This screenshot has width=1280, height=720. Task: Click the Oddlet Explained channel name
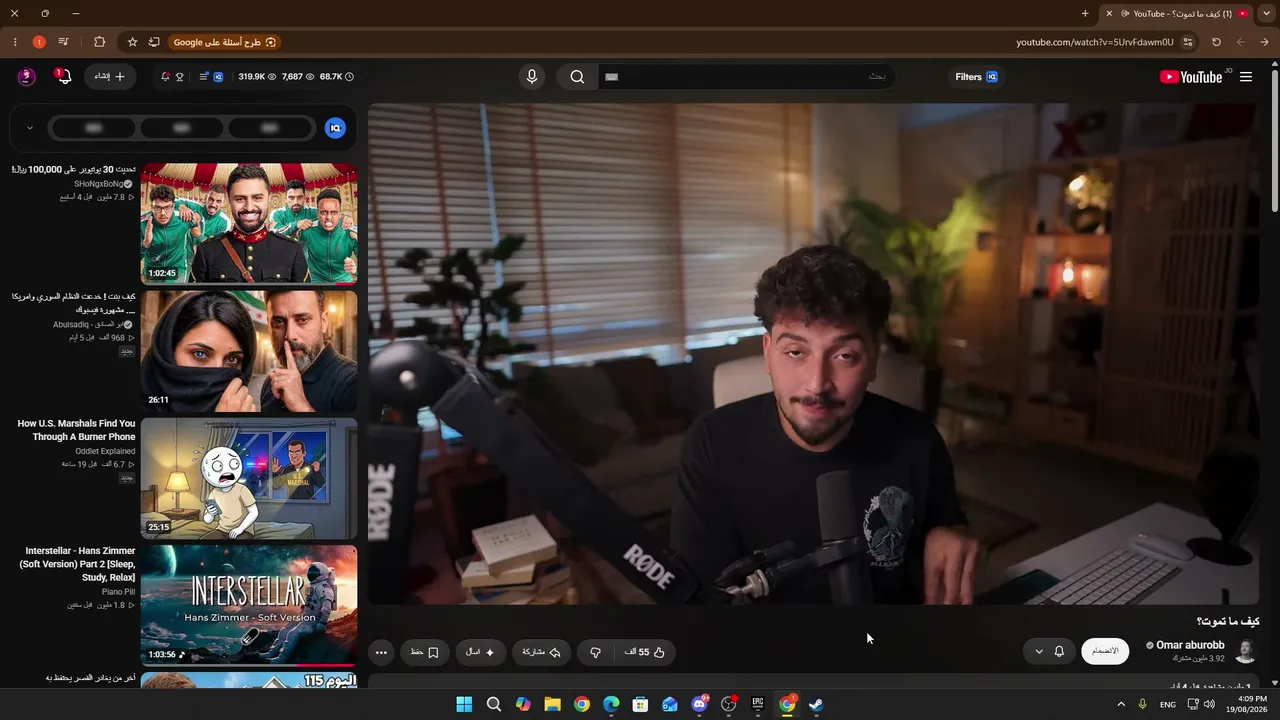(x=105, y=451)
